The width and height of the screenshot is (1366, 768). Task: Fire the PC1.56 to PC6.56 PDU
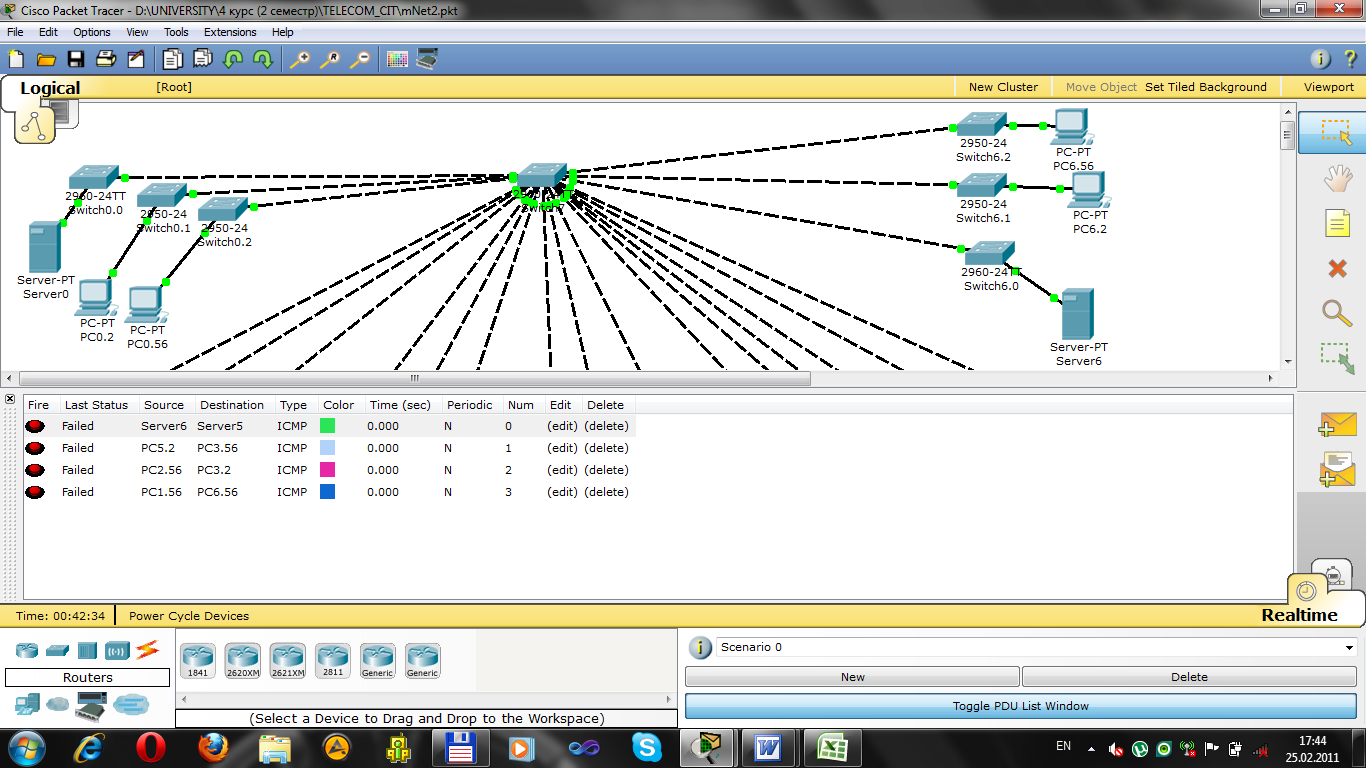35,492
